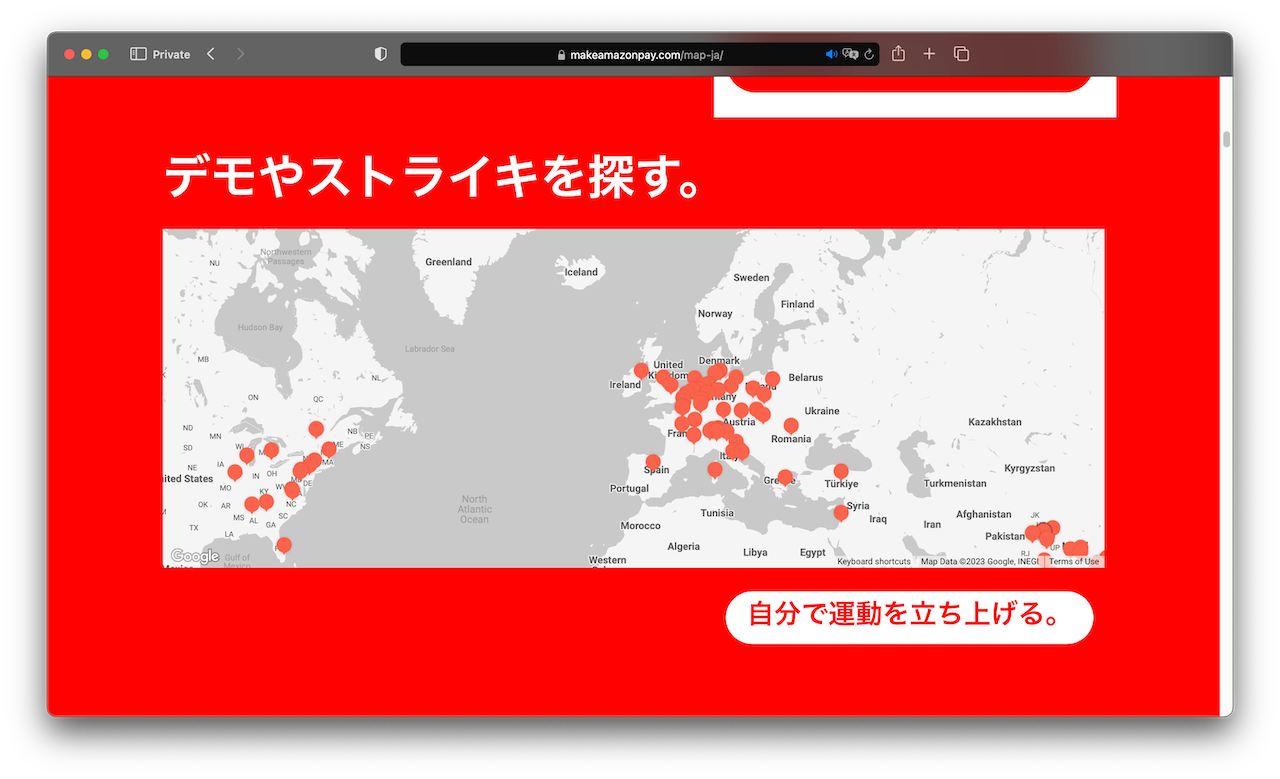Click the Egypt label on the map
The image size is (1280, 779).
pyautogui.click(x=813, y=552)
